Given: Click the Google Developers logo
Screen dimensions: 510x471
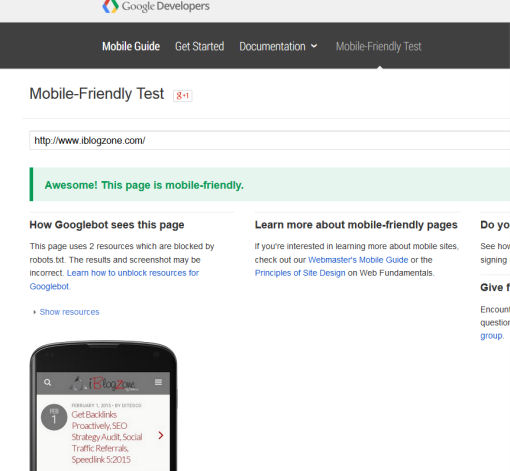Looking at the screenshot, I should (x=156, y=6).
